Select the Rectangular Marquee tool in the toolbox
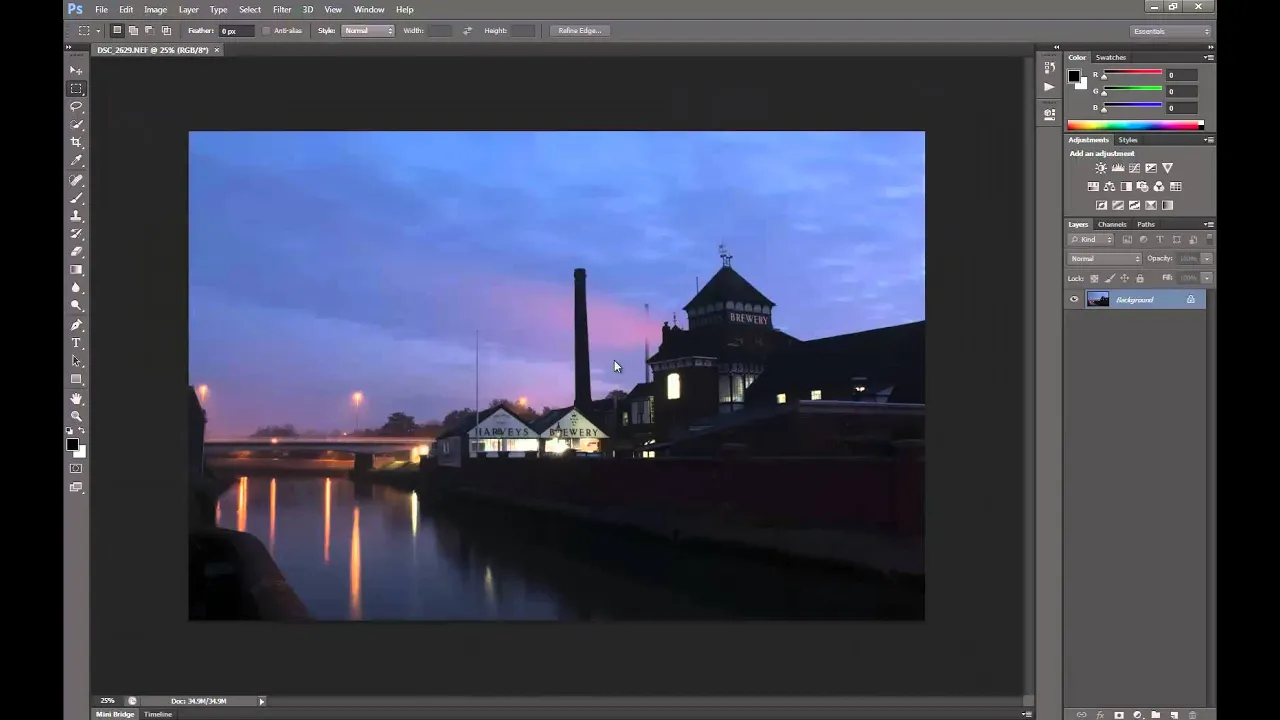The height and width of the screenshot is (720, 1280). [x=76, y=89]
